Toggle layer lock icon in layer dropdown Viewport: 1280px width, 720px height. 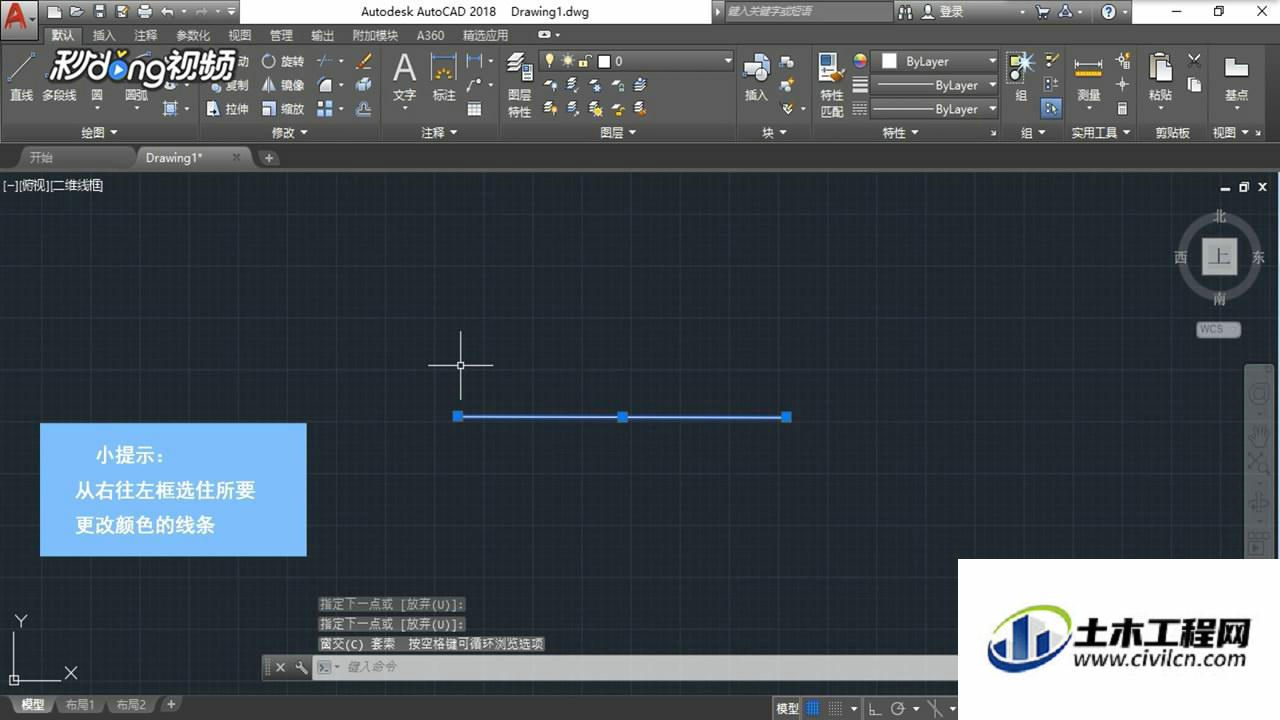pos(585,61)
